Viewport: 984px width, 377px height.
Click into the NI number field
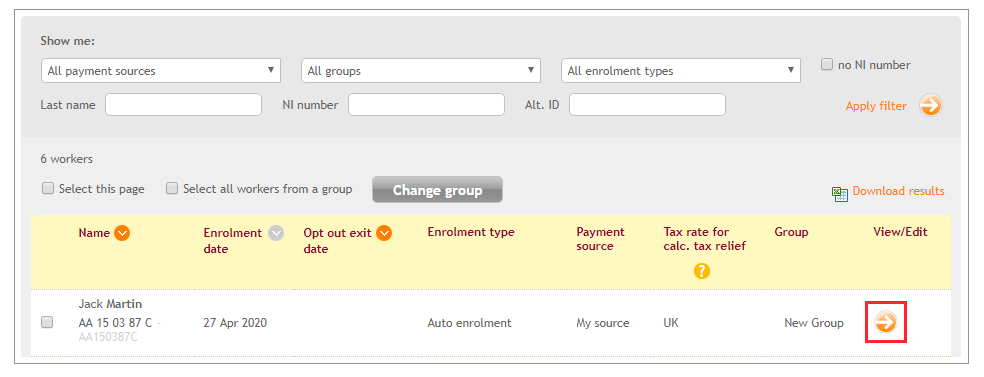pos(426,105)
